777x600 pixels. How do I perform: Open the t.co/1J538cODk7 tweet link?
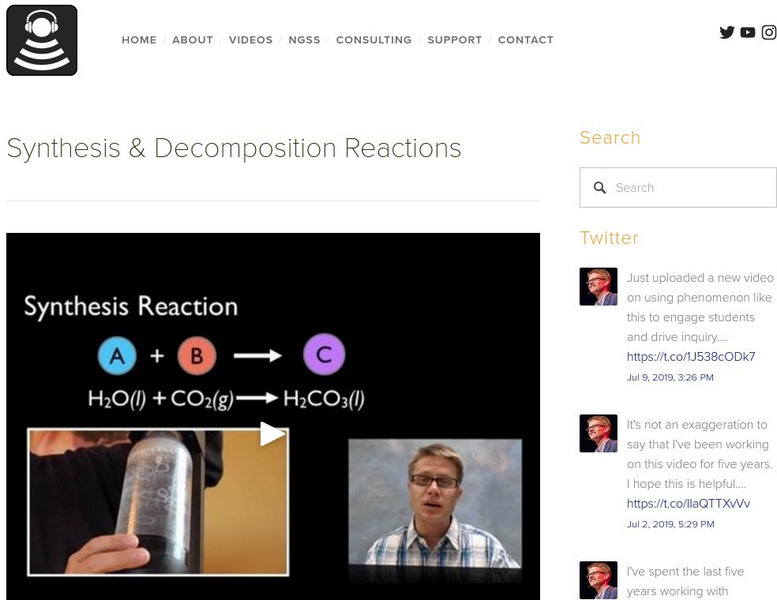click(691, 357)
